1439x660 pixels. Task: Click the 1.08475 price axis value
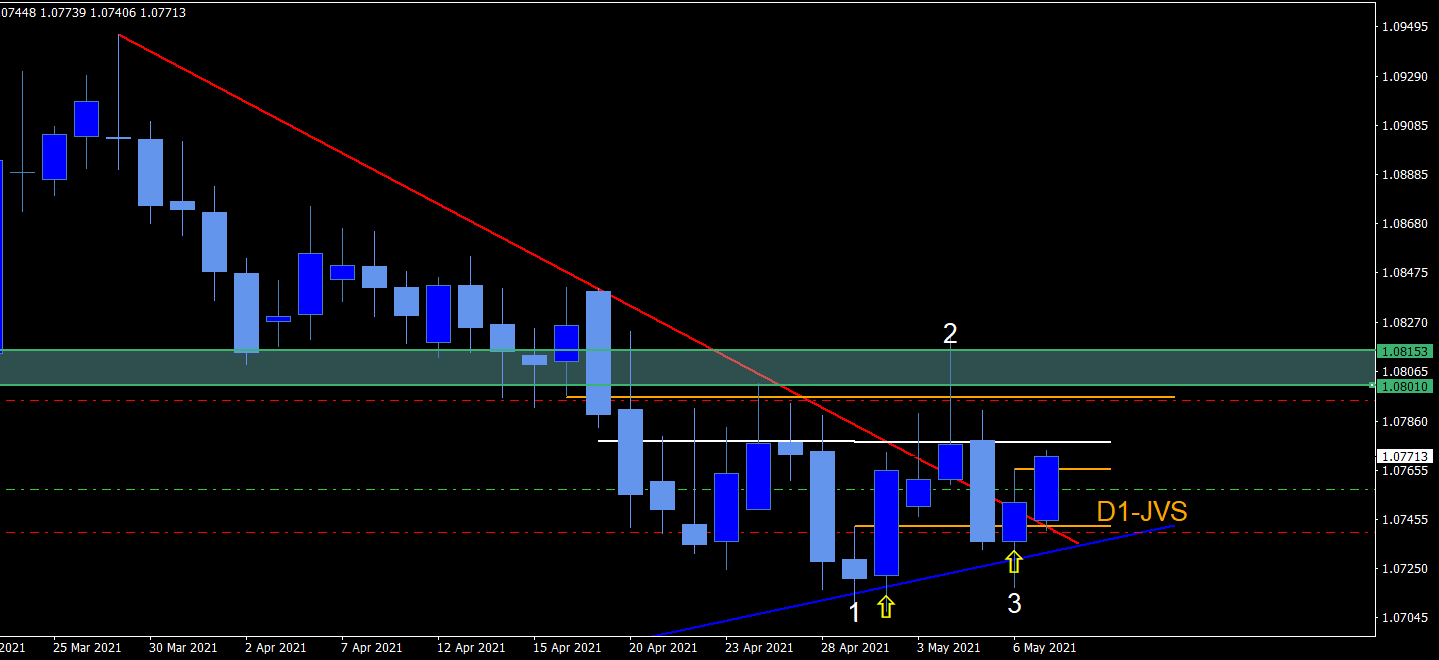[1405, 272]
